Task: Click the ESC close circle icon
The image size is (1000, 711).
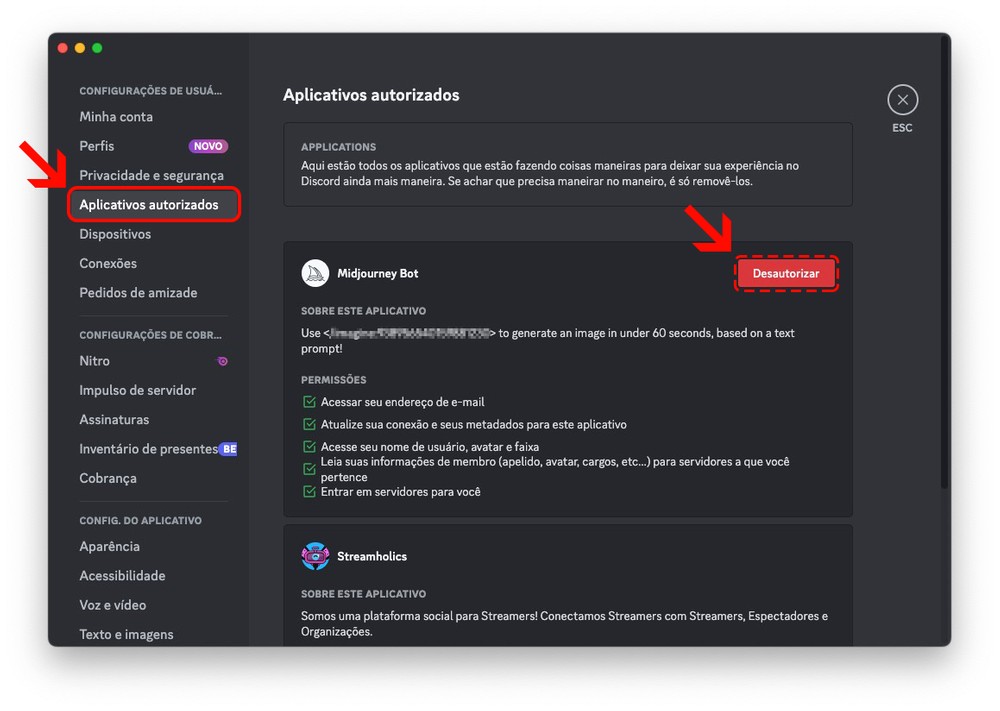Action: point(902,100)
